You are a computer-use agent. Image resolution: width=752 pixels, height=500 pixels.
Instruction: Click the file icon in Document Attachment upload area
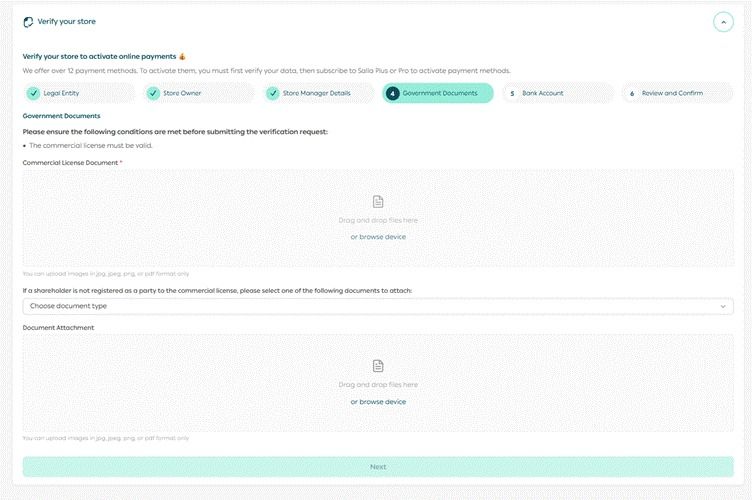378,366
